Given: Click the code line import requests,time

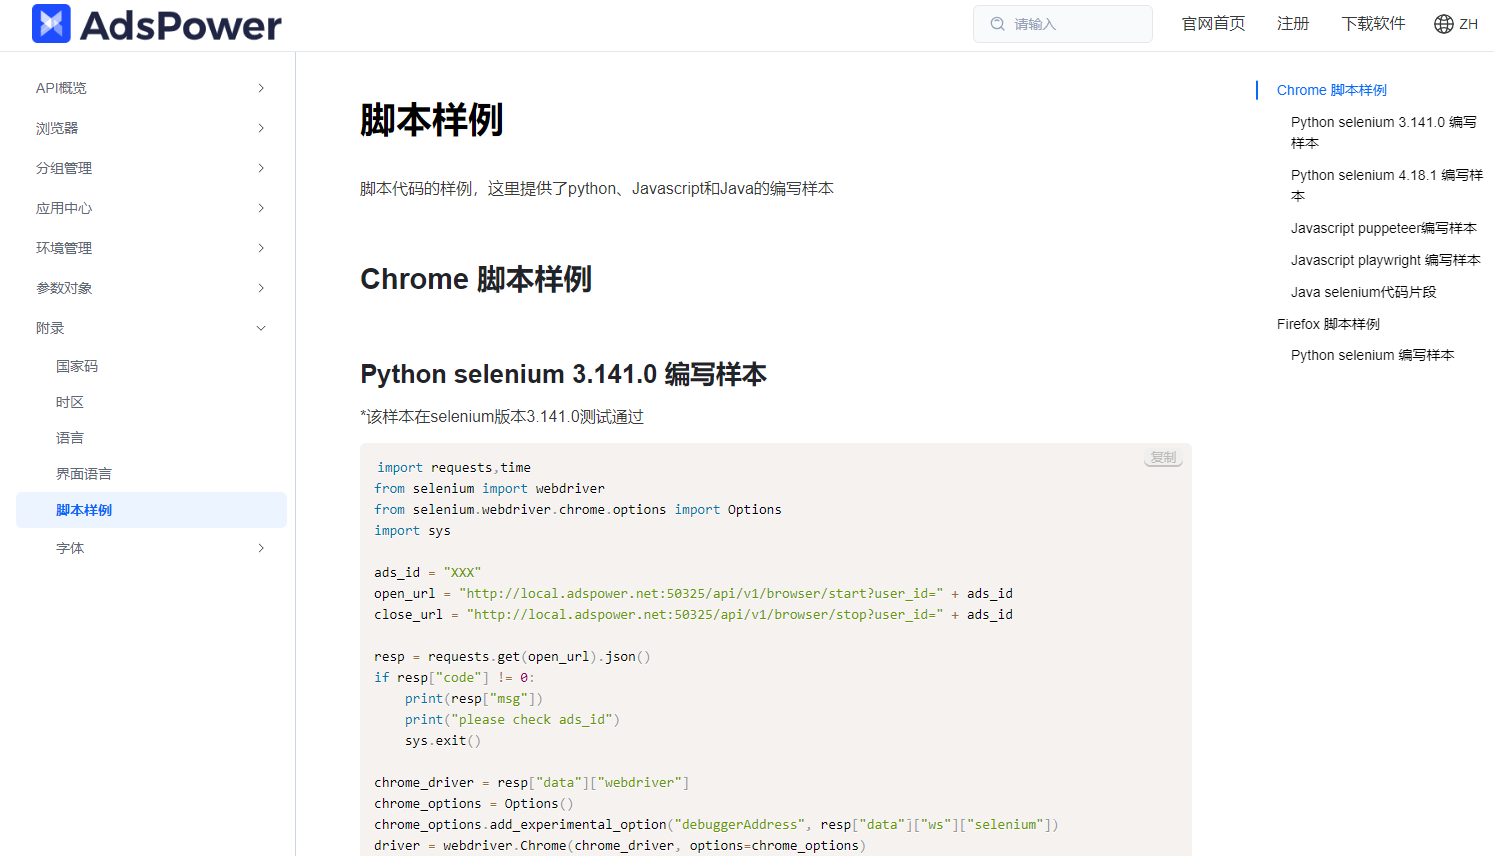Looking at the screenshot, I should tap(454, 467).
